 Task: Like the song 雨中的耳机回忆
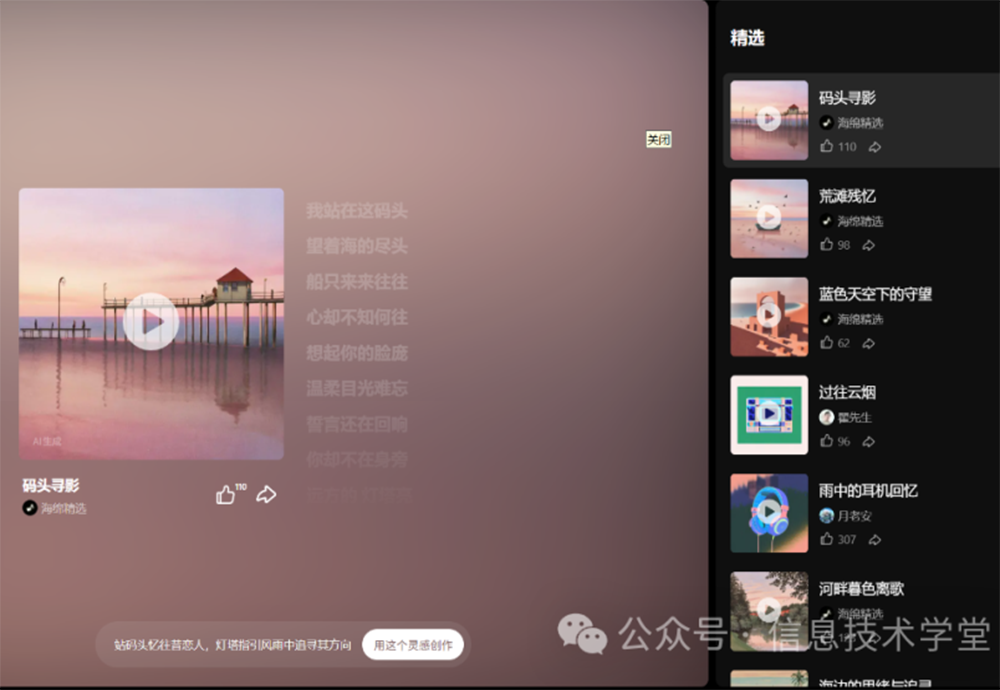click(x=827, y=539)
